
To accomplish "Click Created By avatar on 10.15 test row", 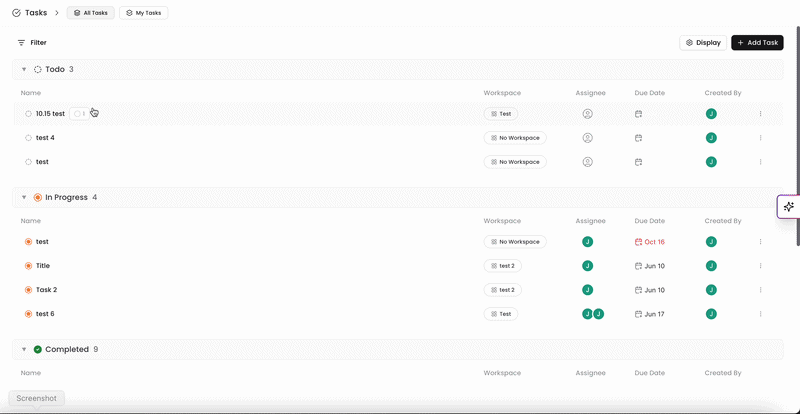I will tap(711, 114).
